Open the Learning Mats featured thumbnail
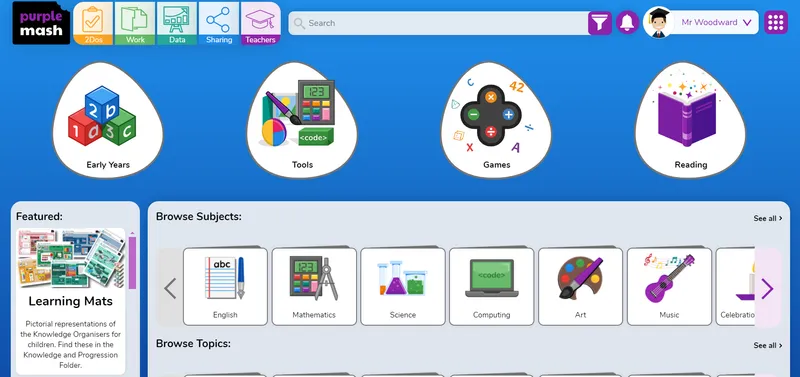 tap(70, 258)
